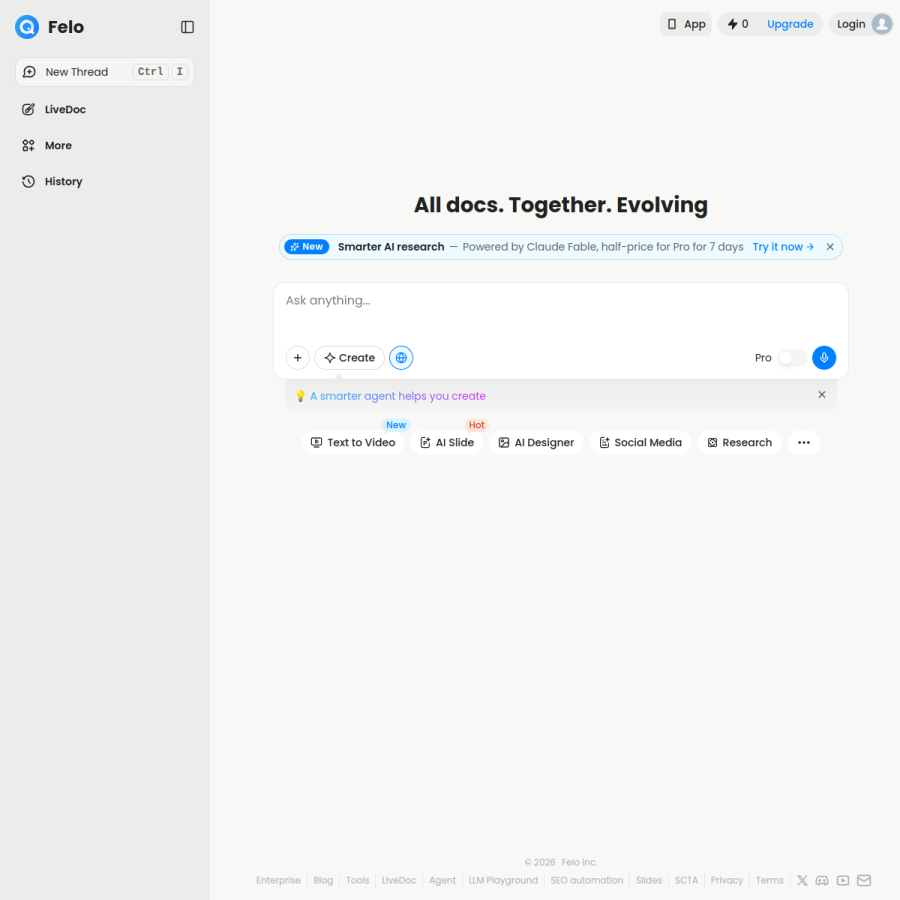Image resolution: width=900 pixels, height=900 pixels.
Task: Click the AI Designer image icon
Action: 503,443
